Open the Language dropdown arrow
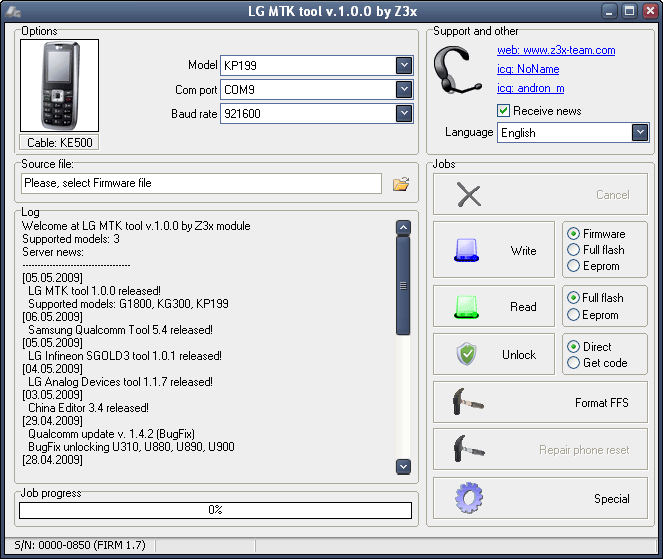 [x=640, y=132]
